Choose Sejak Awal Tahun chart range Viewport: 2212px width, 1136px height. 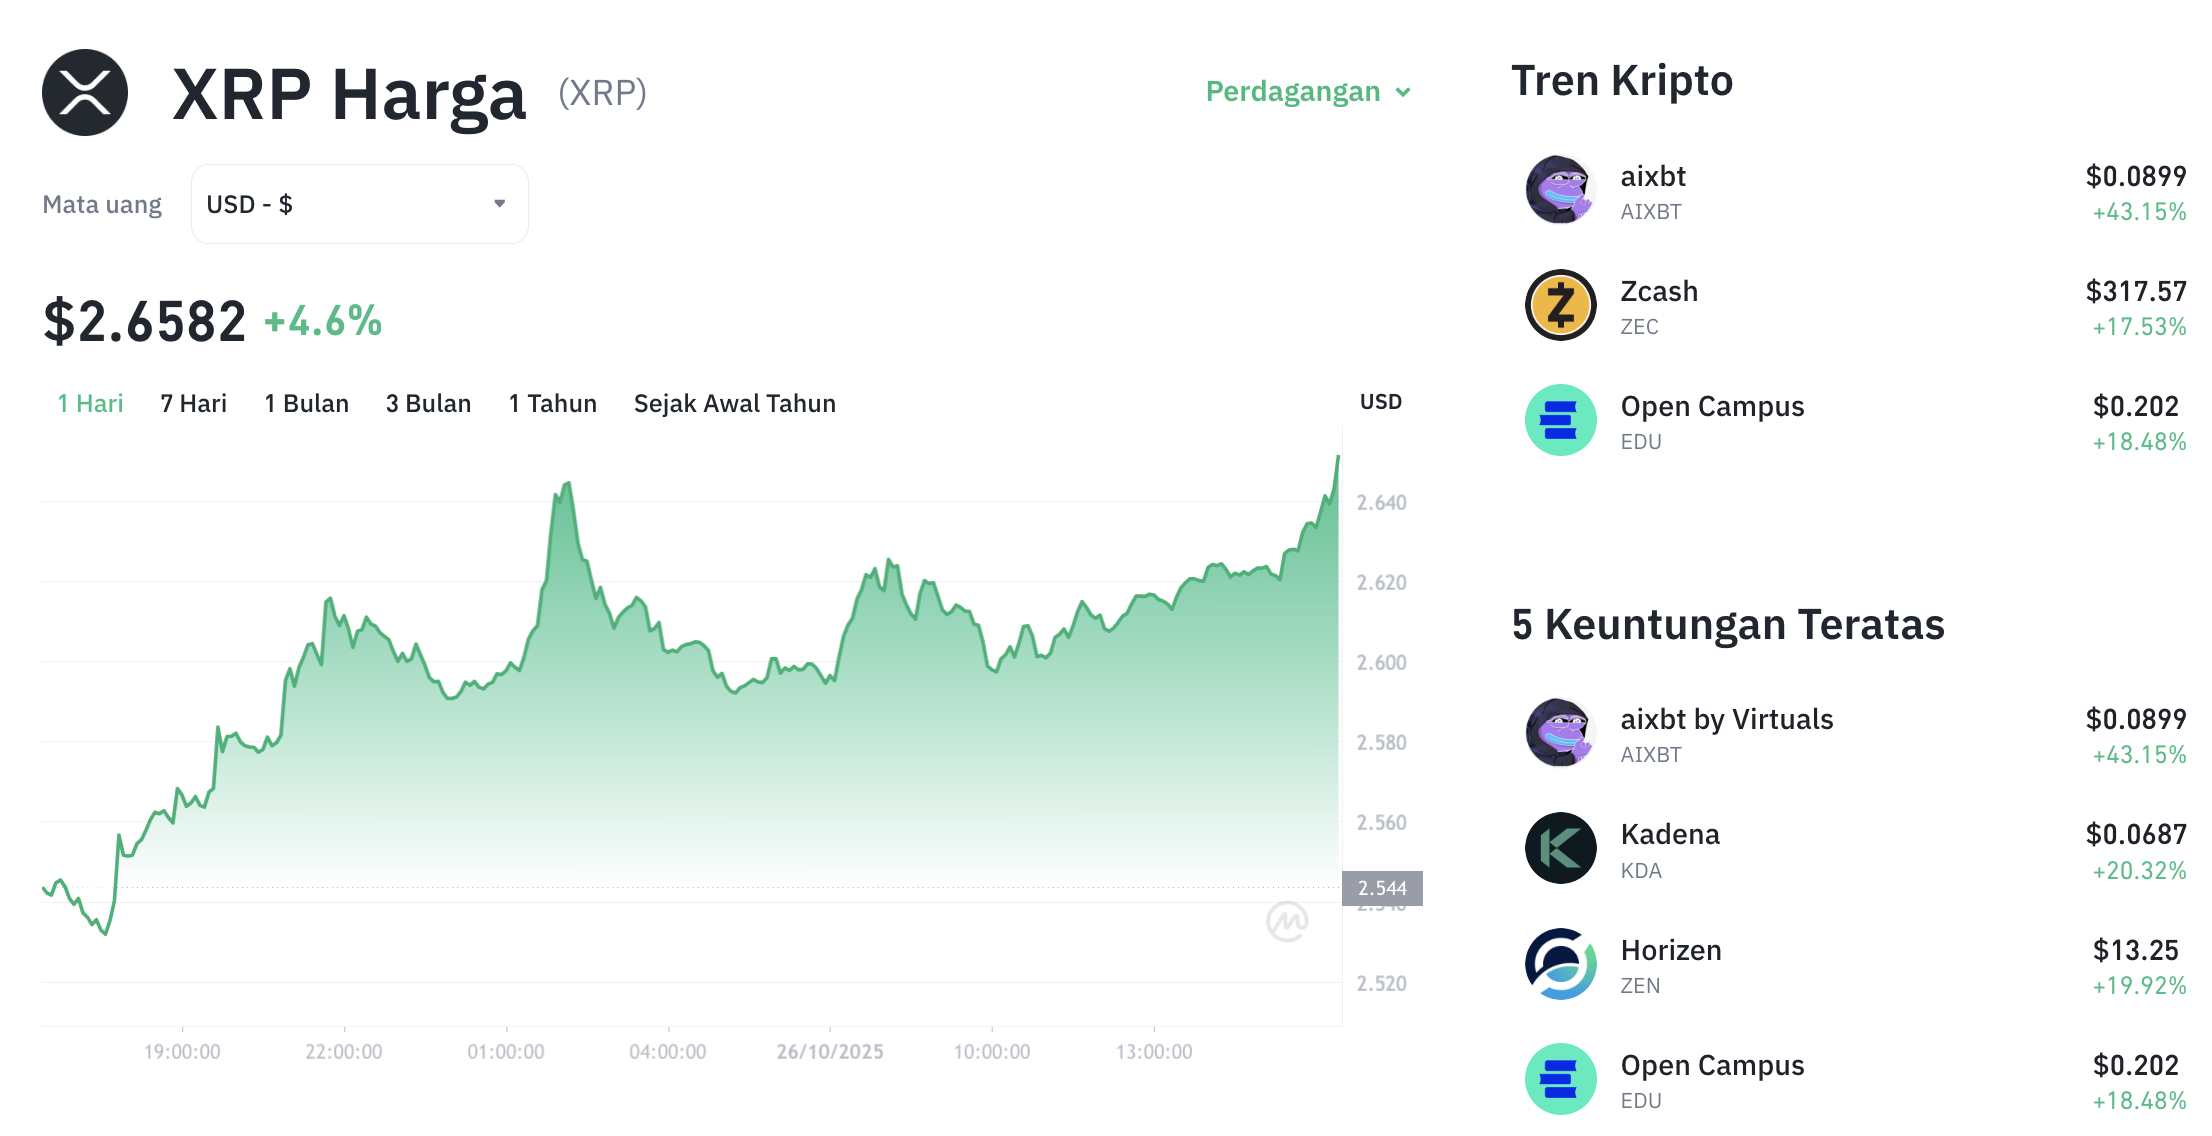coord(735,404)
